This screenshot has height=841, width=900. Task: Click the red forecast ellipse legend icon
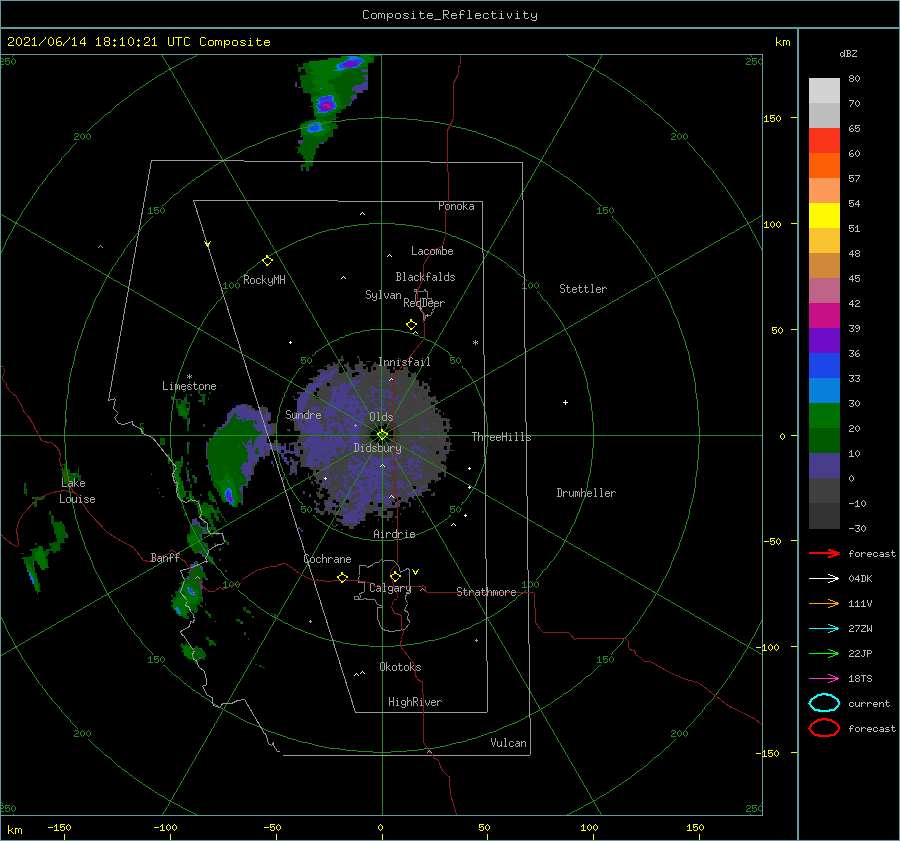824,728
